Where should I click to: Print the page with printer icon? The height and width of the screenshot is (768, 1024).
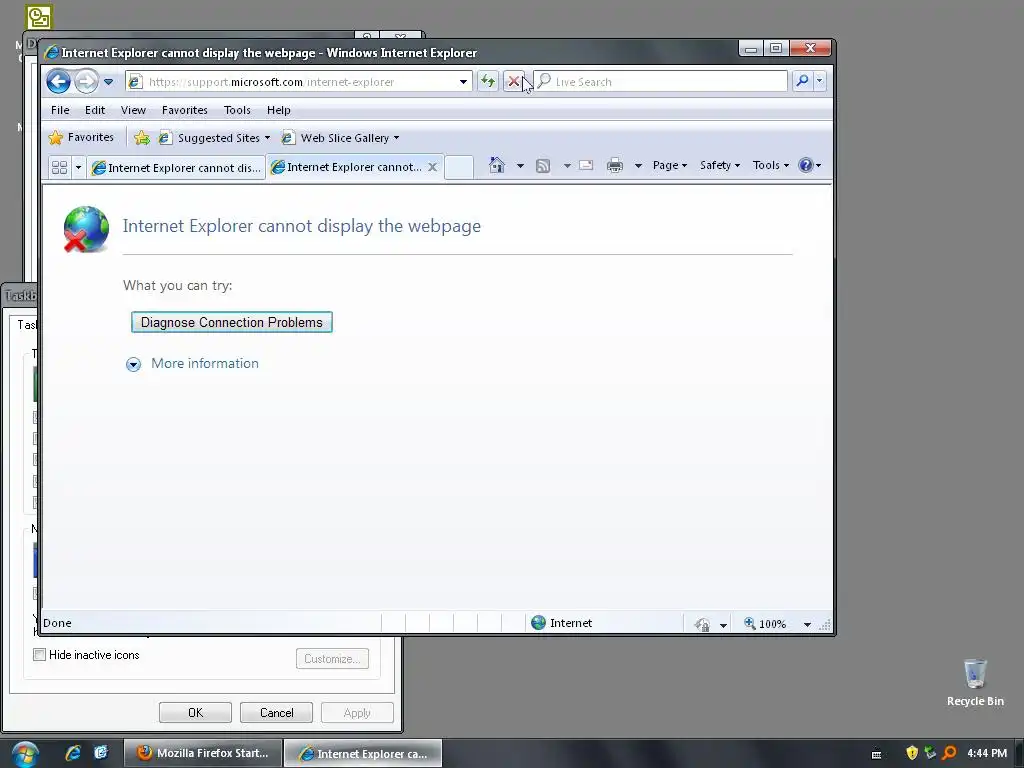(615, 165)
